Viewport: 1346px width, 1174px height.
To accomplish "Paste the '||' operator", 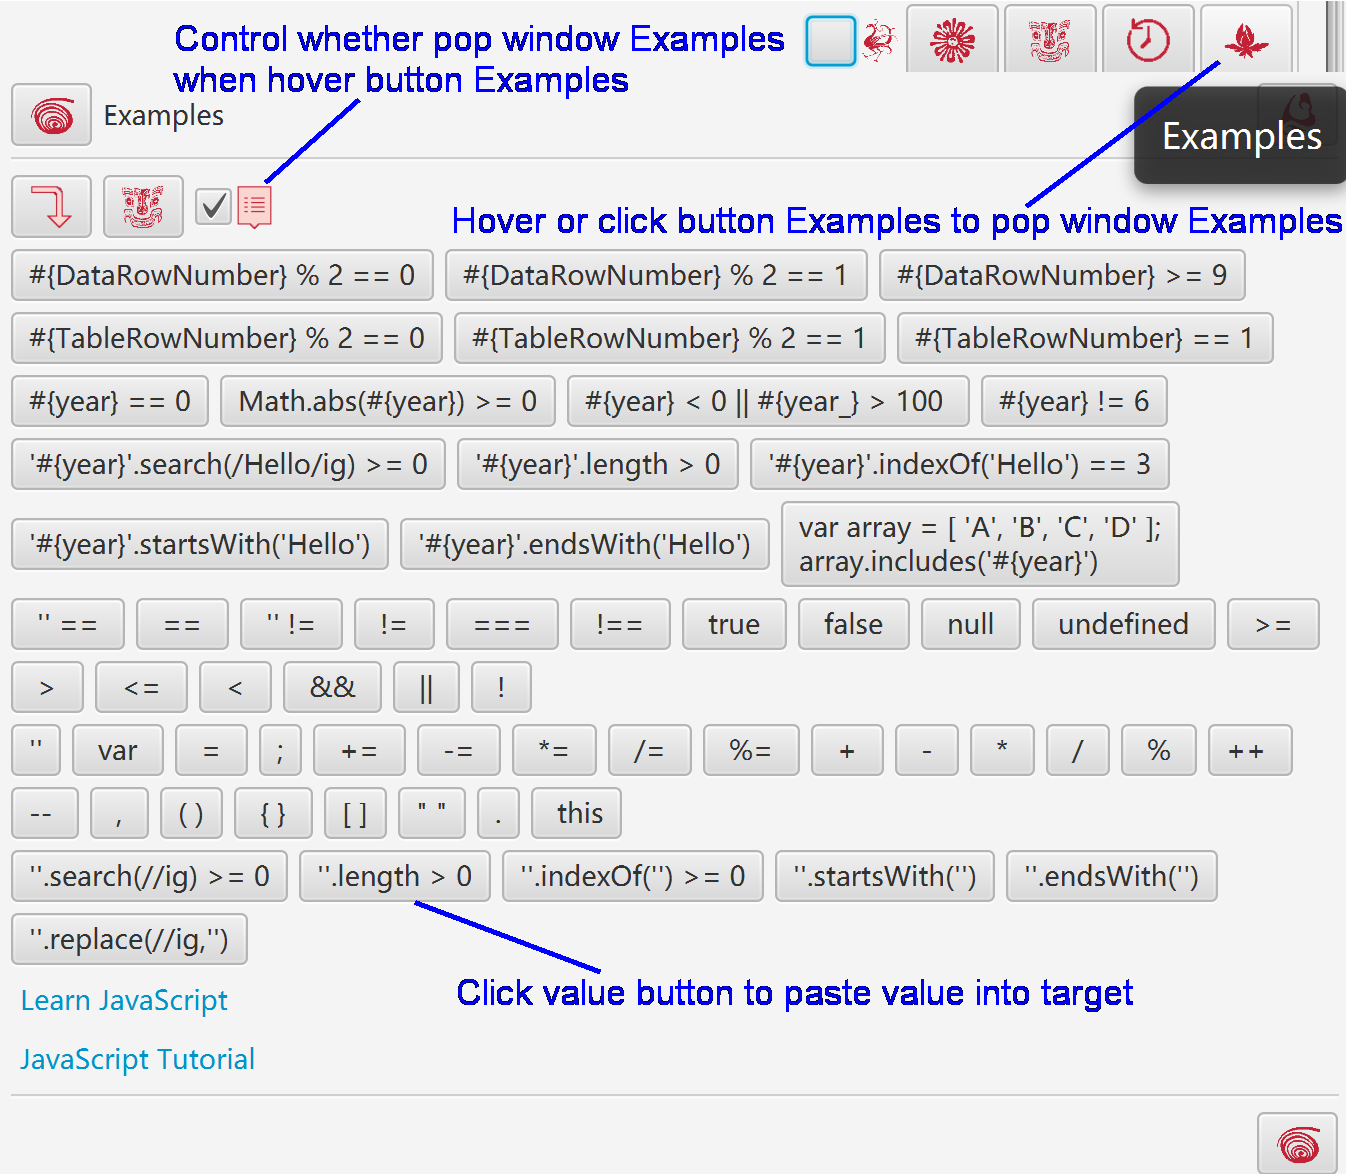I will (x=426, y=687).
